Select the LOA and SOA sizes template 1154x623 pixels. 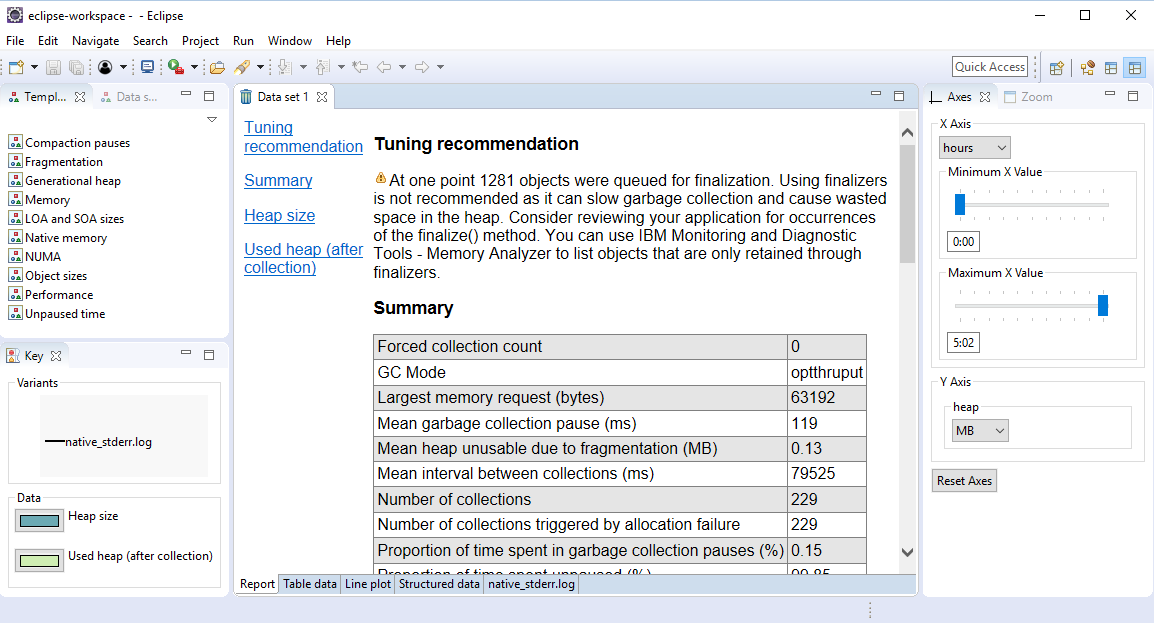pyautogui.click(x=66, y=218)
